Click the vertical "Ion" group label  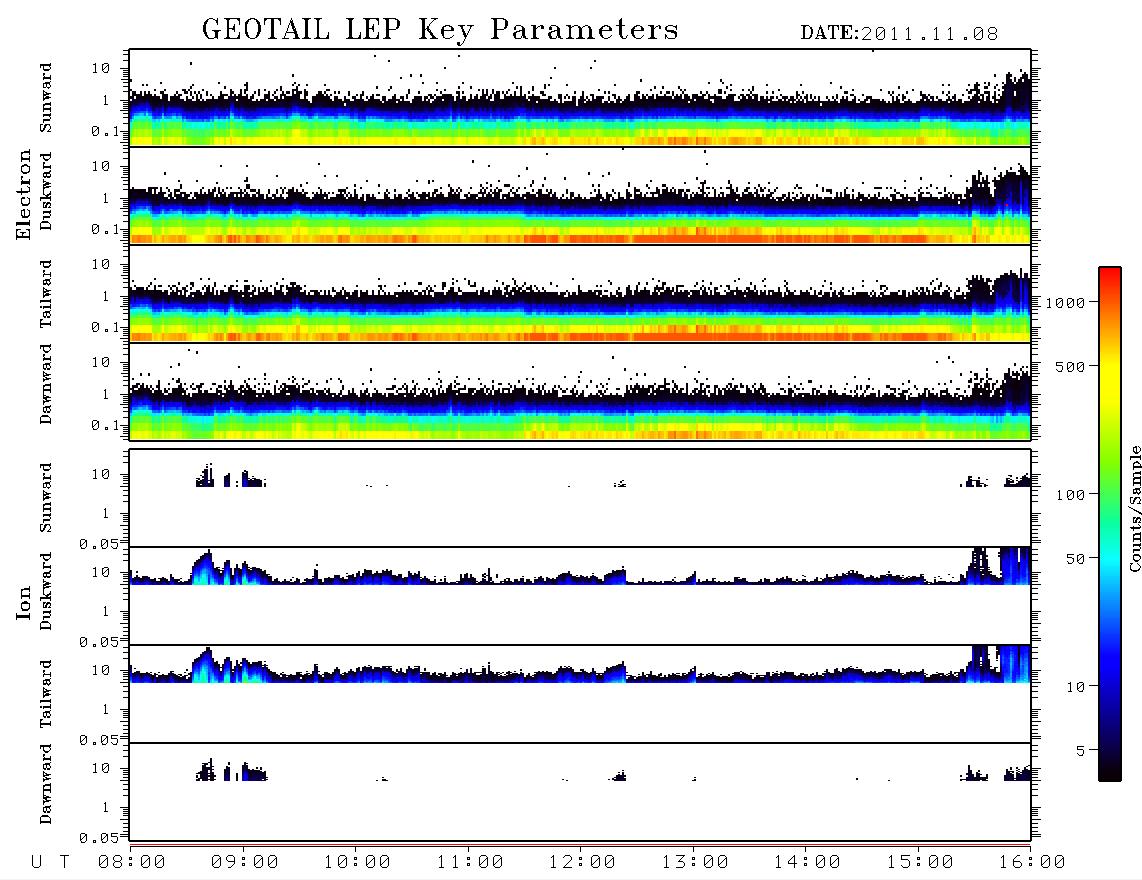(23, 602)
